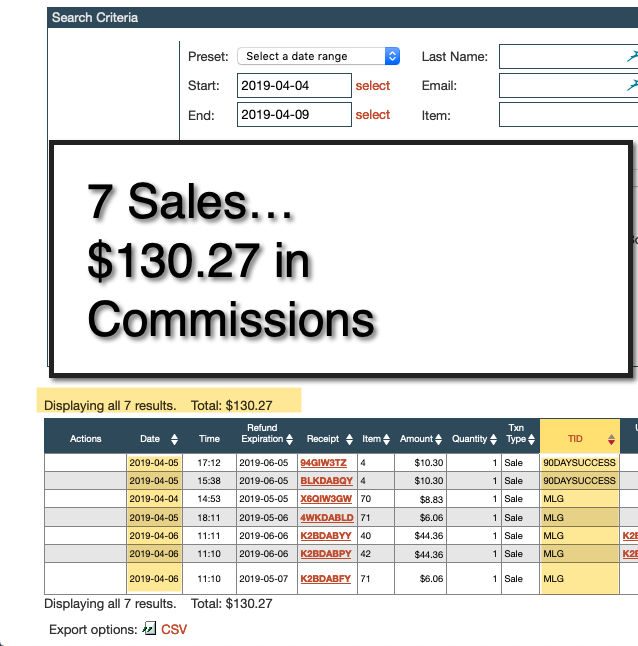Open the Preset date range dropdown
638x646 pixels.
(x=319, y=57)
